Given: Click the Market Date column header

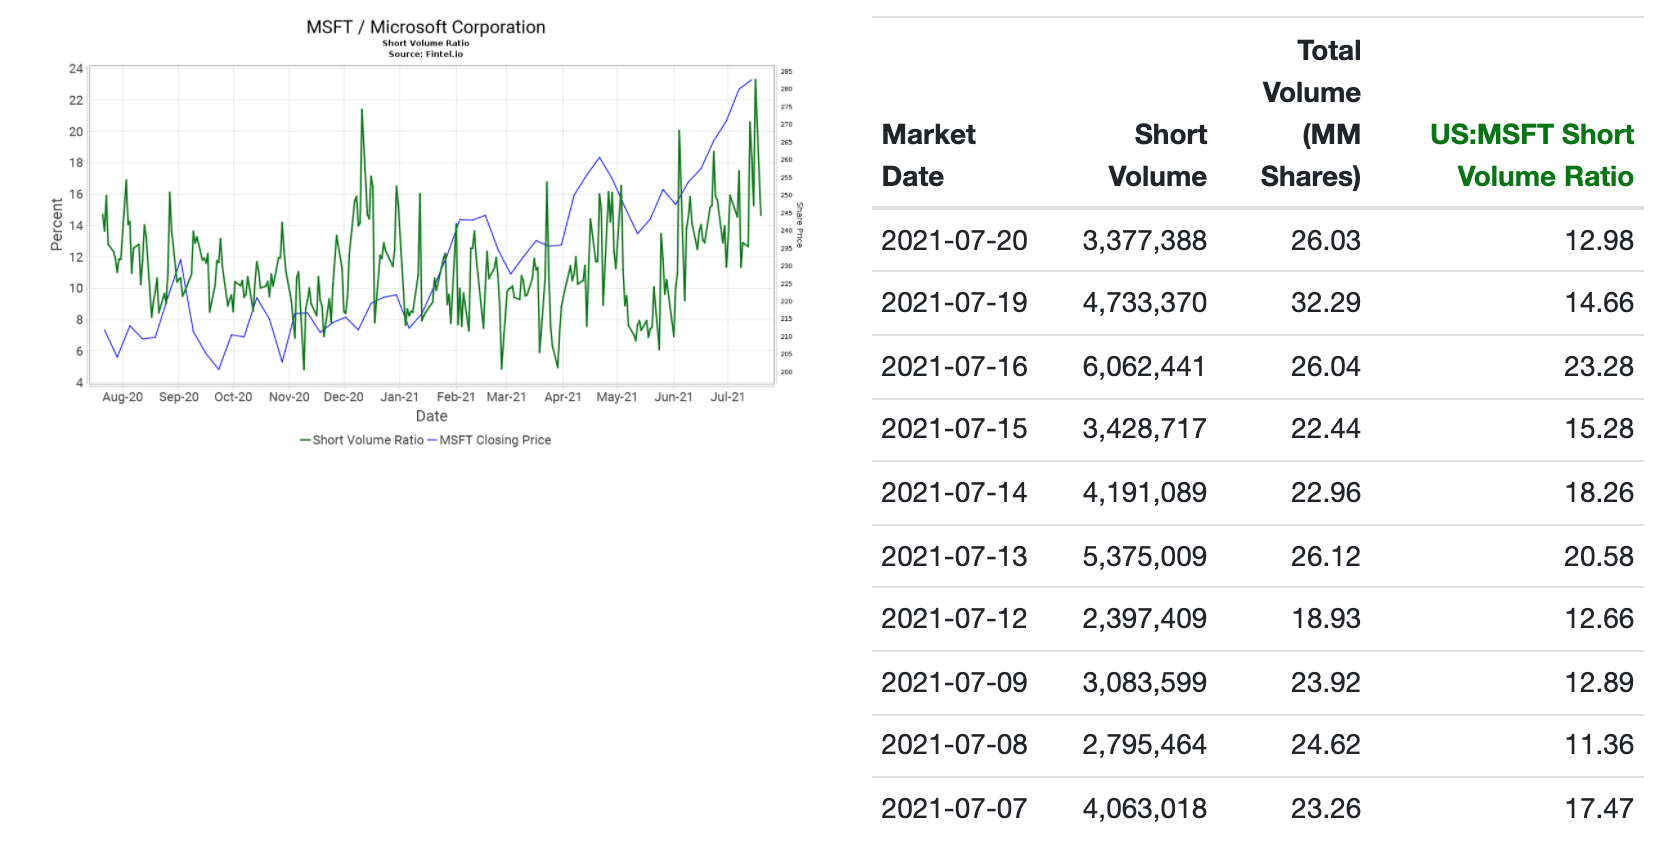Looking at the screenshot, I should tap(928, 155).
